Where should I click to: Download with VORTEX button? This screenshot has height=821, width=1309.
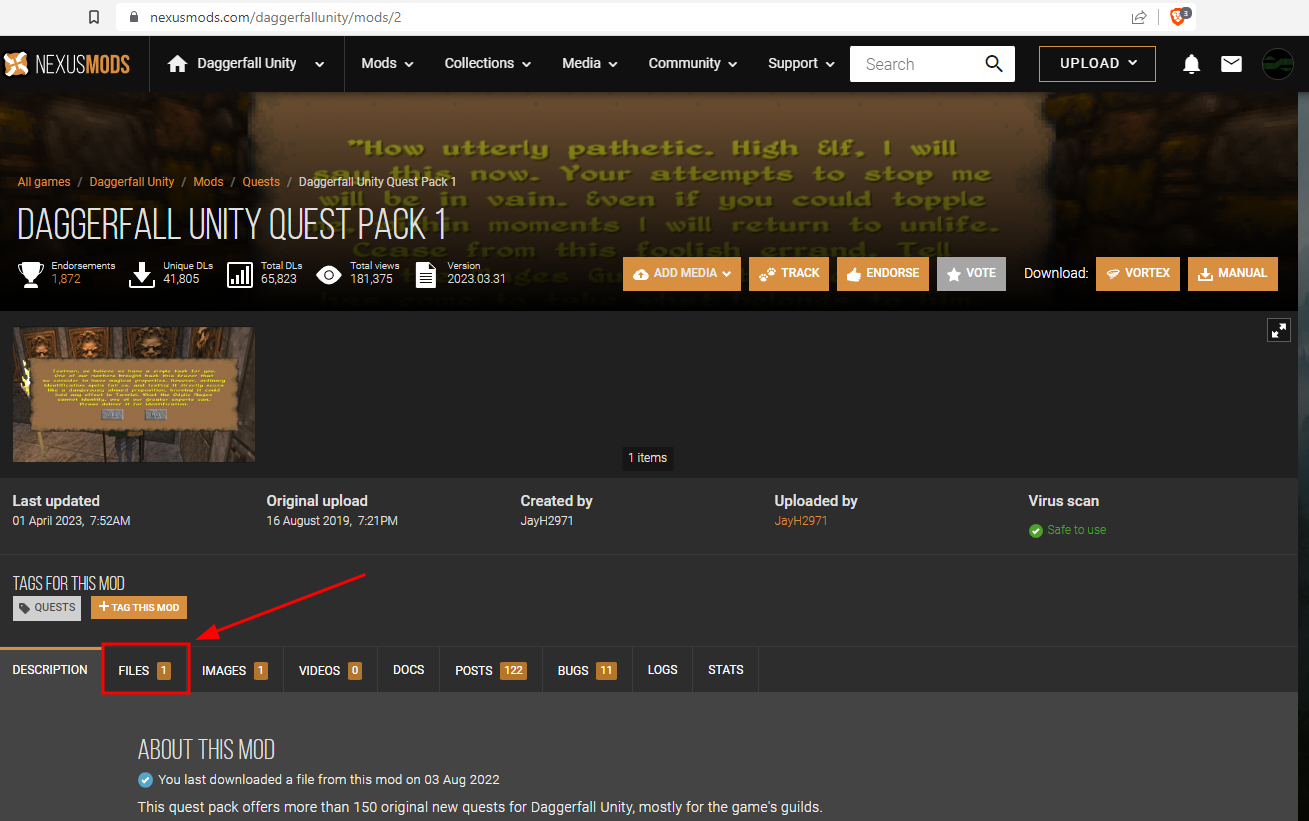pyautogui.click(x=1138, y=273)
